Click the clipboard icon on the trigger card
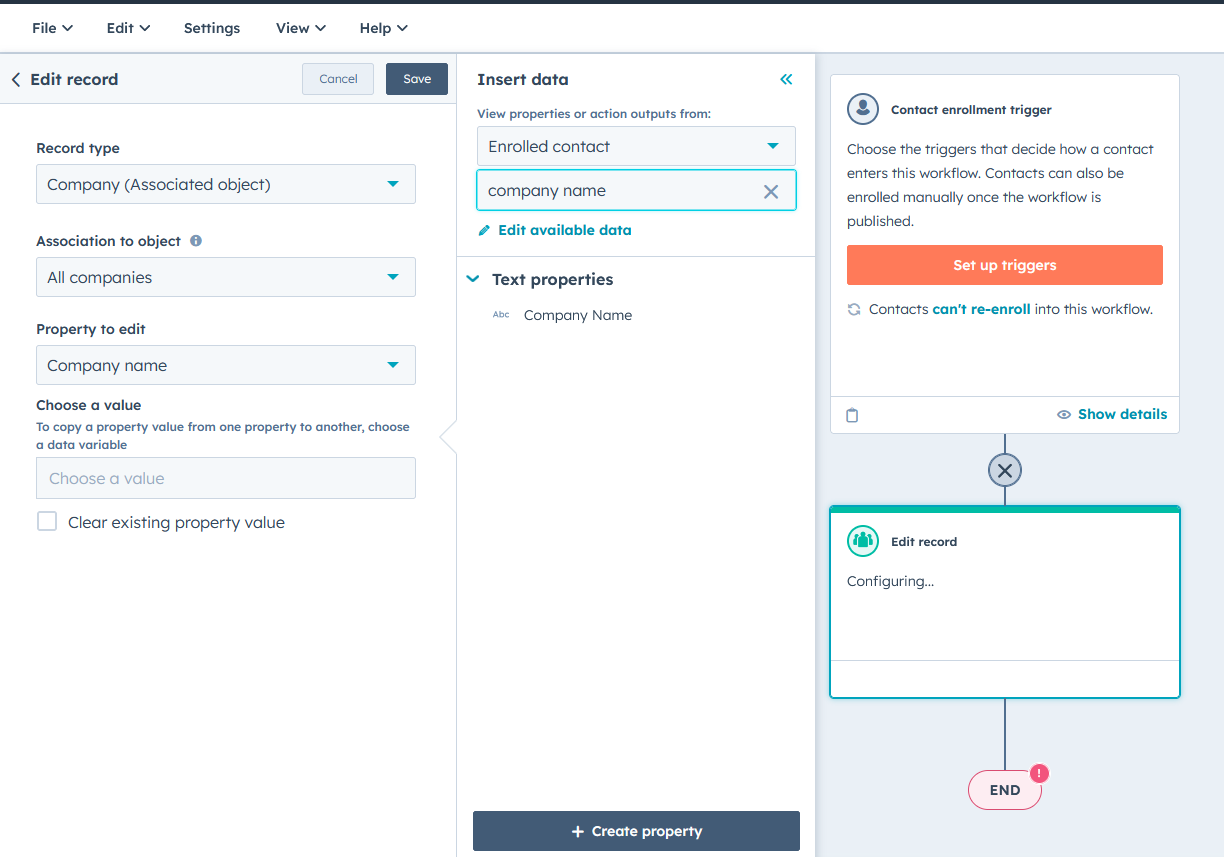Image resolution: width=1224 pixels, height=857 pixels. pyautogui.click(x=852, y=414)
